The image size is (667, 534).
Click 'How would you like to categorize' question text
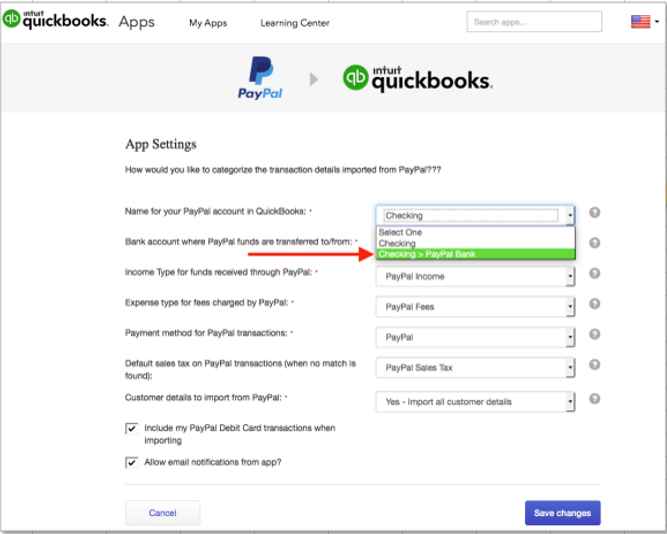(x=283, y=170)
